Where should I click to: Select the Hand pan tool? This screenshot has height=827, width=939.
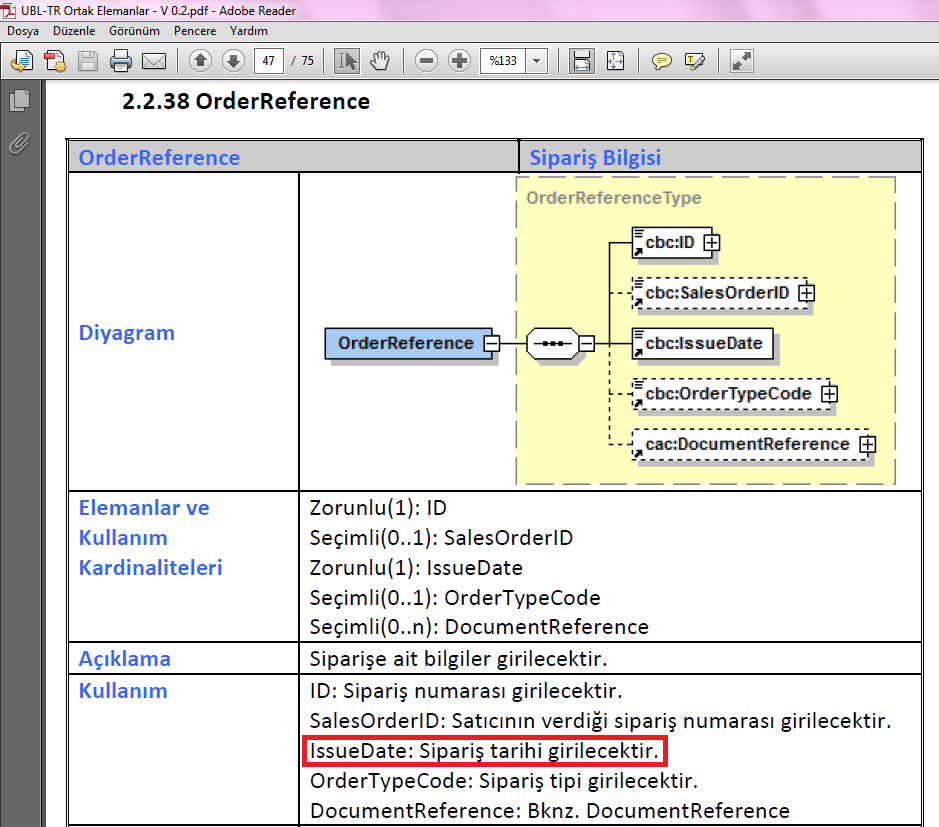(x=379, y=61)
